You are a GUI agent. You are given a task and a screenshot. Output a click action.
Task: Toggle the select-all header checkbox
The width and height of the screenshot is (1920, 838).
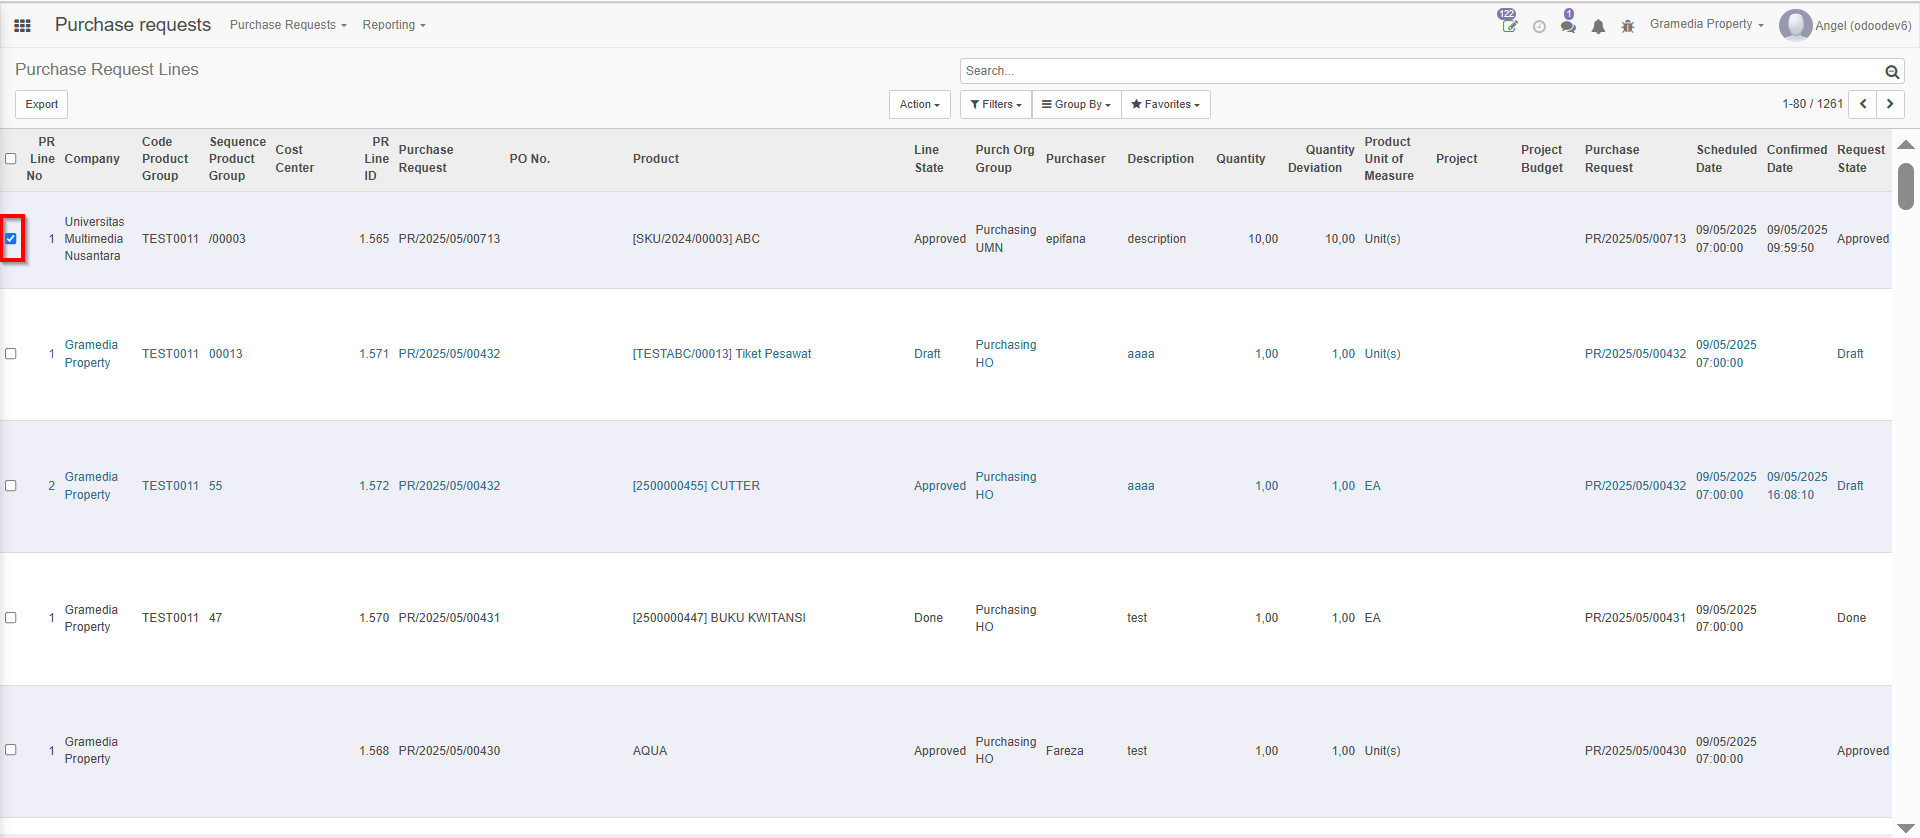point(11,159)
